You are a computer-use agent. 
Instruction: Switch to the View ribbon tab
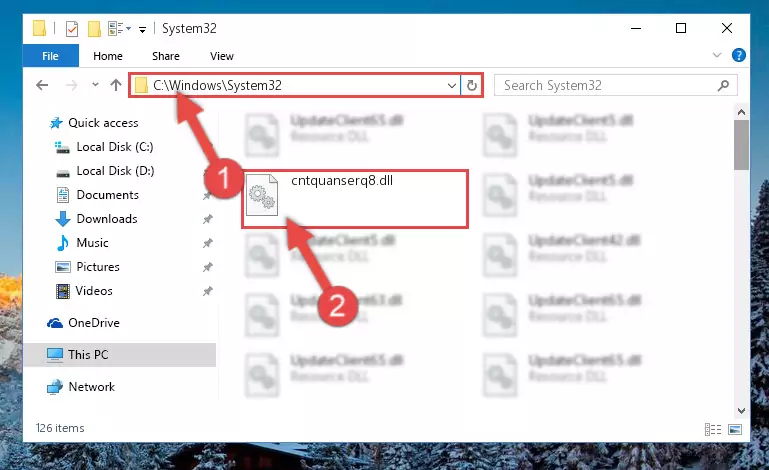tap(222, 56)
